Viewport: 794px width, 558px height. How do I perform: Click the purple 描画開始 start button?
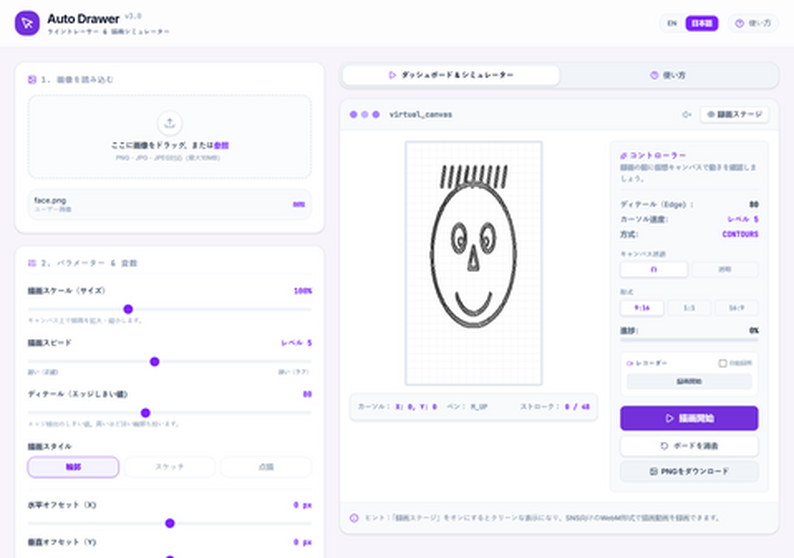[x=689, y=418]
